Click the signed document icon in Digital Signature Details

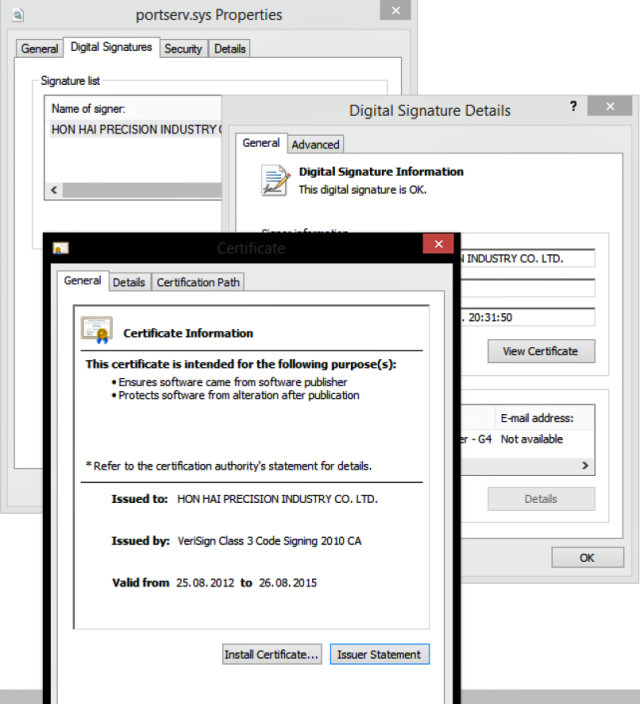274,180
